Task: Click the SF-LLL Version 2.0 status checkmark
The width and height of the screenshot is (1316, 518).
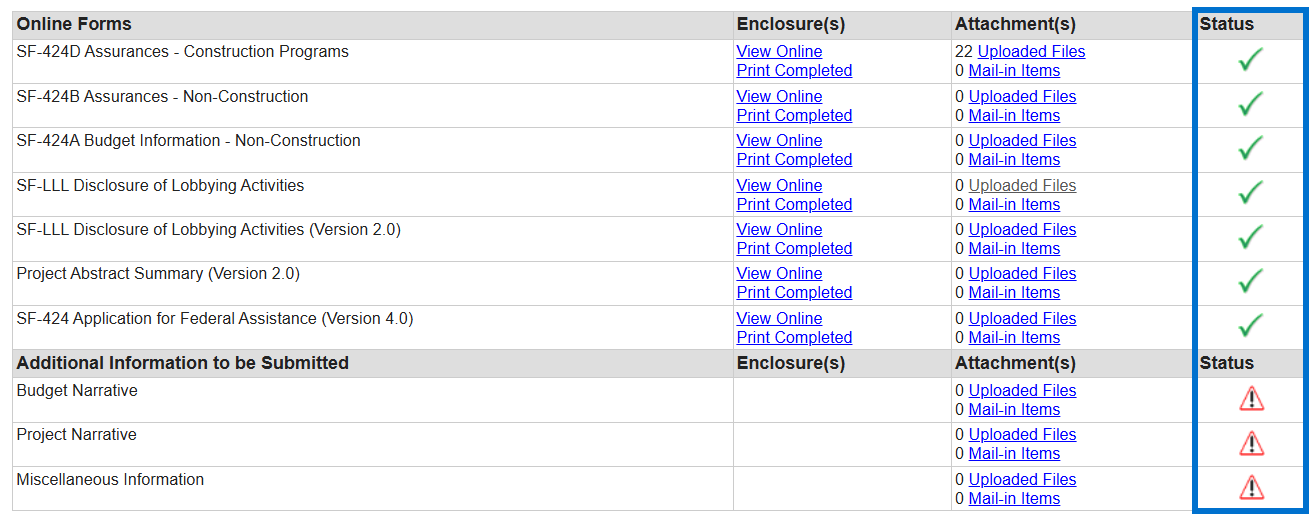Action: pyautogui.click(x=1250, y=238)
